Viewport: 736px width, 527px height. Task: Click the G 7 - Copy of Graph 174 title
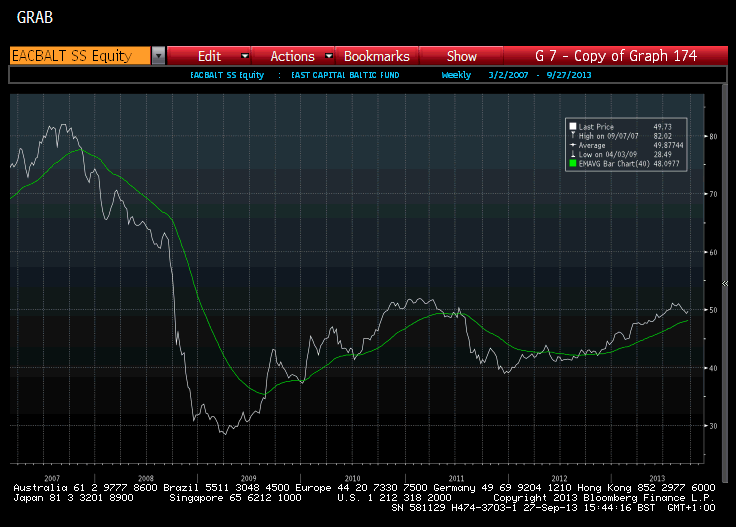pyautogui.click(x=616, y=56)
